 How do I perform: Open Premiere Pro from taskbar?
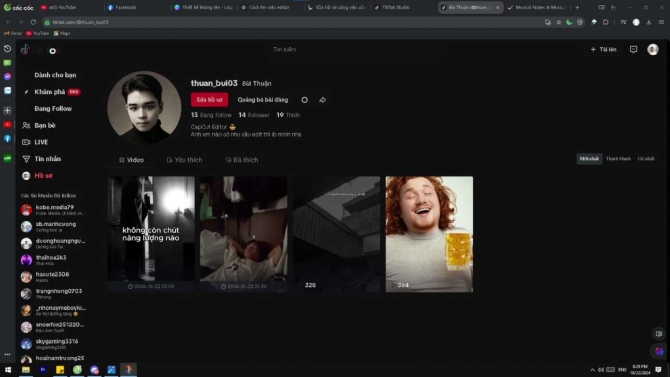43,370
